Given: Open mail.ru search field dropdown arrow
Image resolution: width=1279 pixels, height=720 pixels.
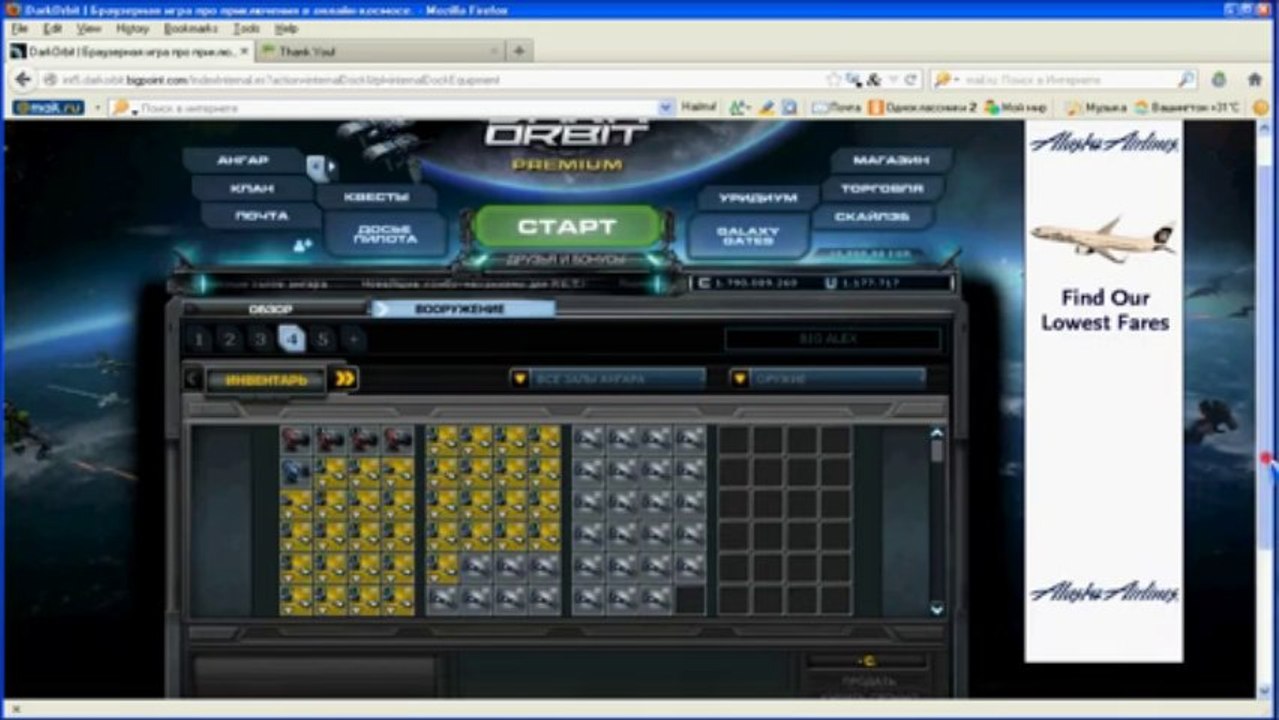Looking at the screenshot, I should (666, 107).
